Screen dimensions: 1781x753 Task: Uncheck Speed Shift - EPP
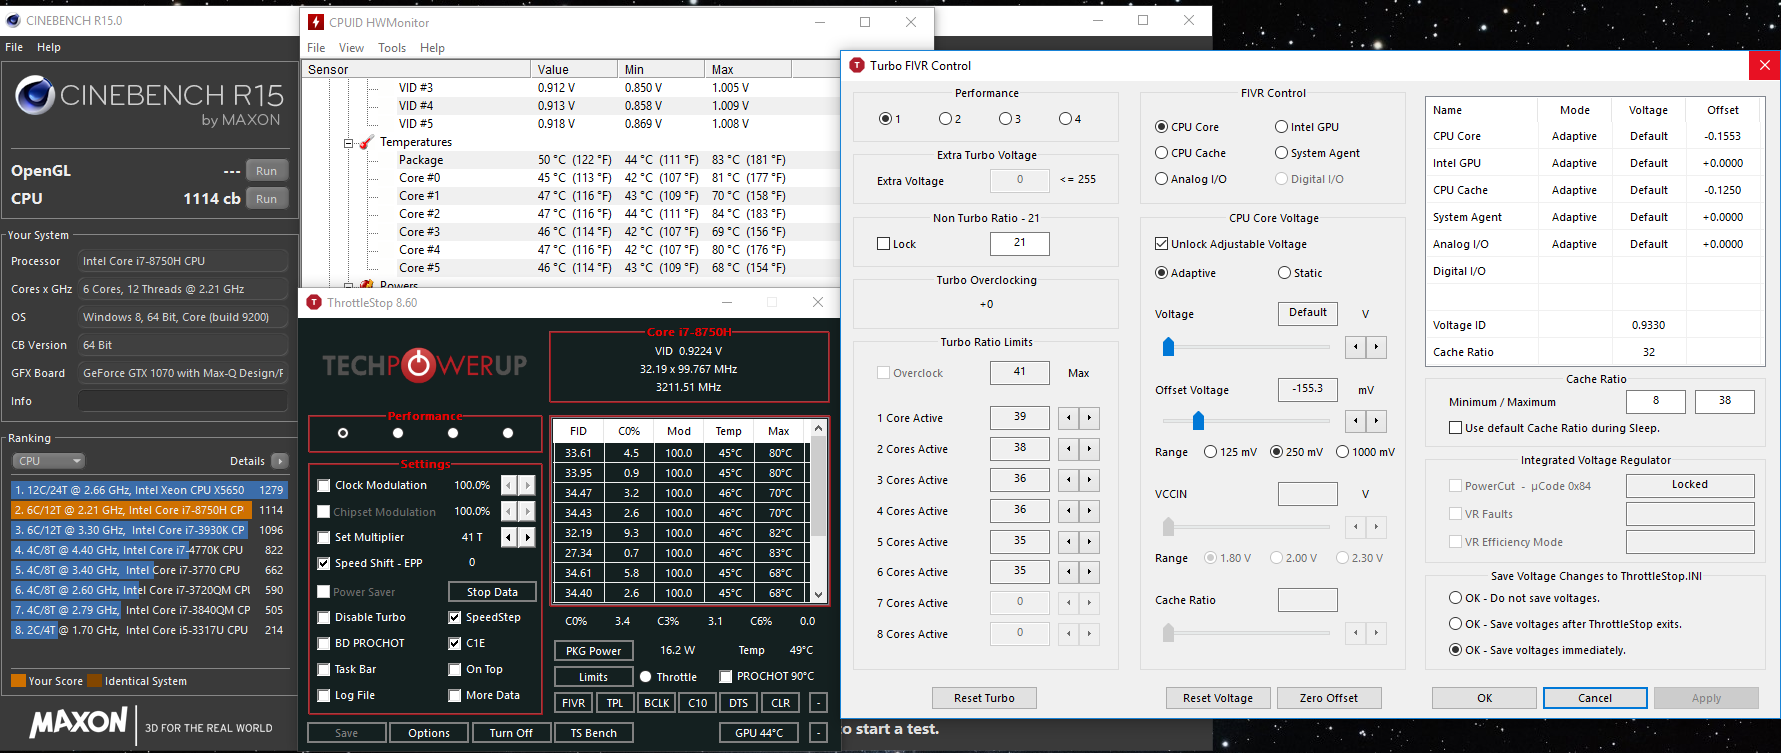324,564
